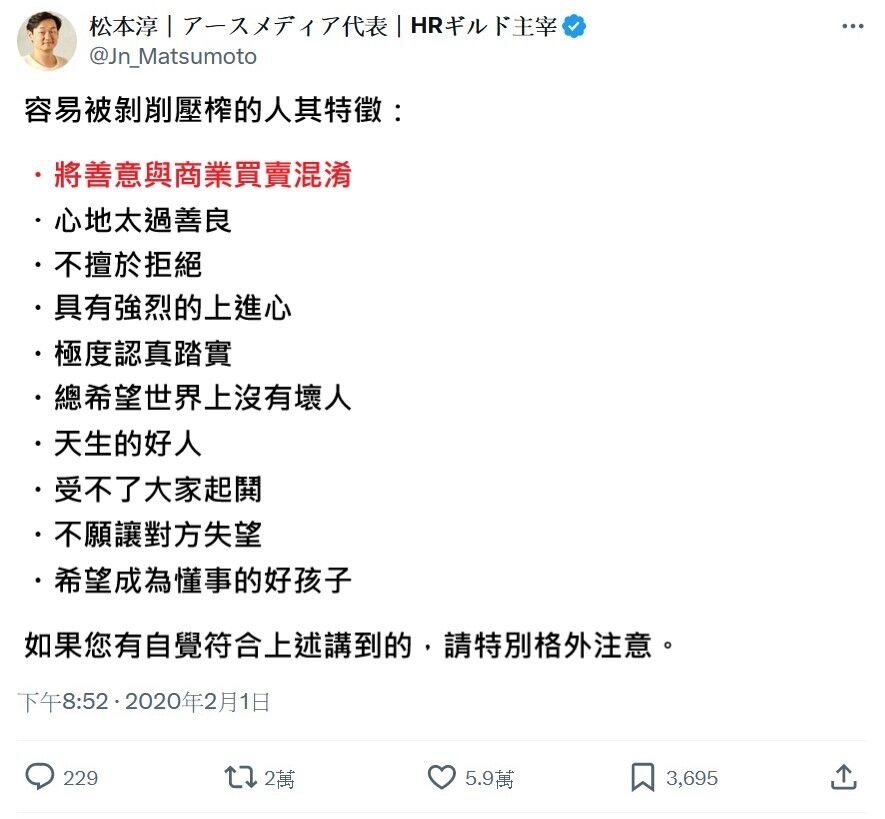Bookmark the tweet with the bookmark icon

642,777
